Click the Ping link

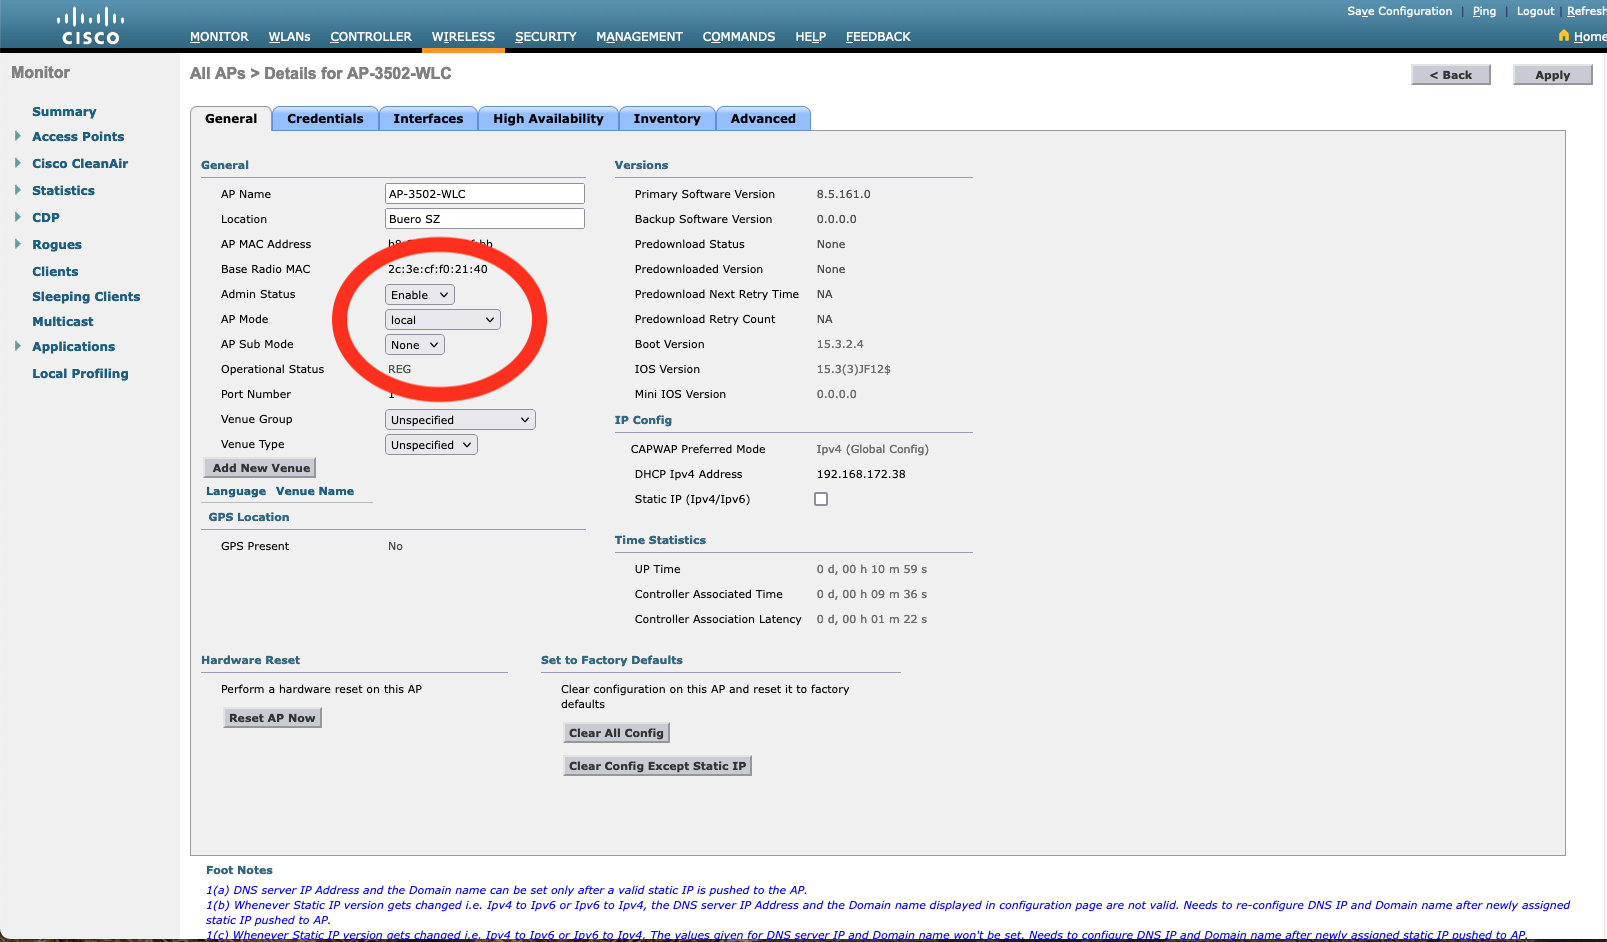(x=1484, y=11)
